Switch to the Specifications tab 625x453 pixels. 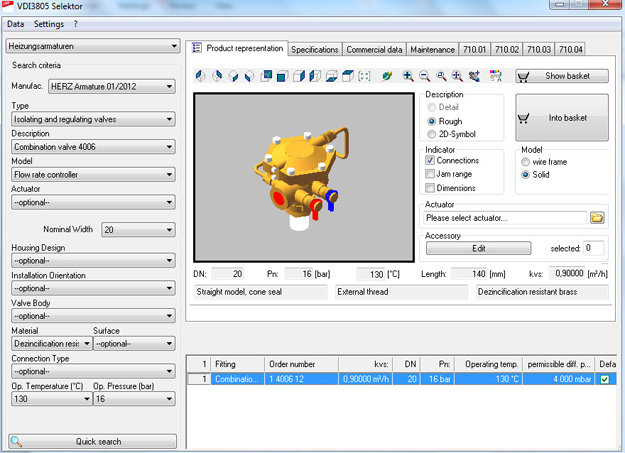coord(314,49)
